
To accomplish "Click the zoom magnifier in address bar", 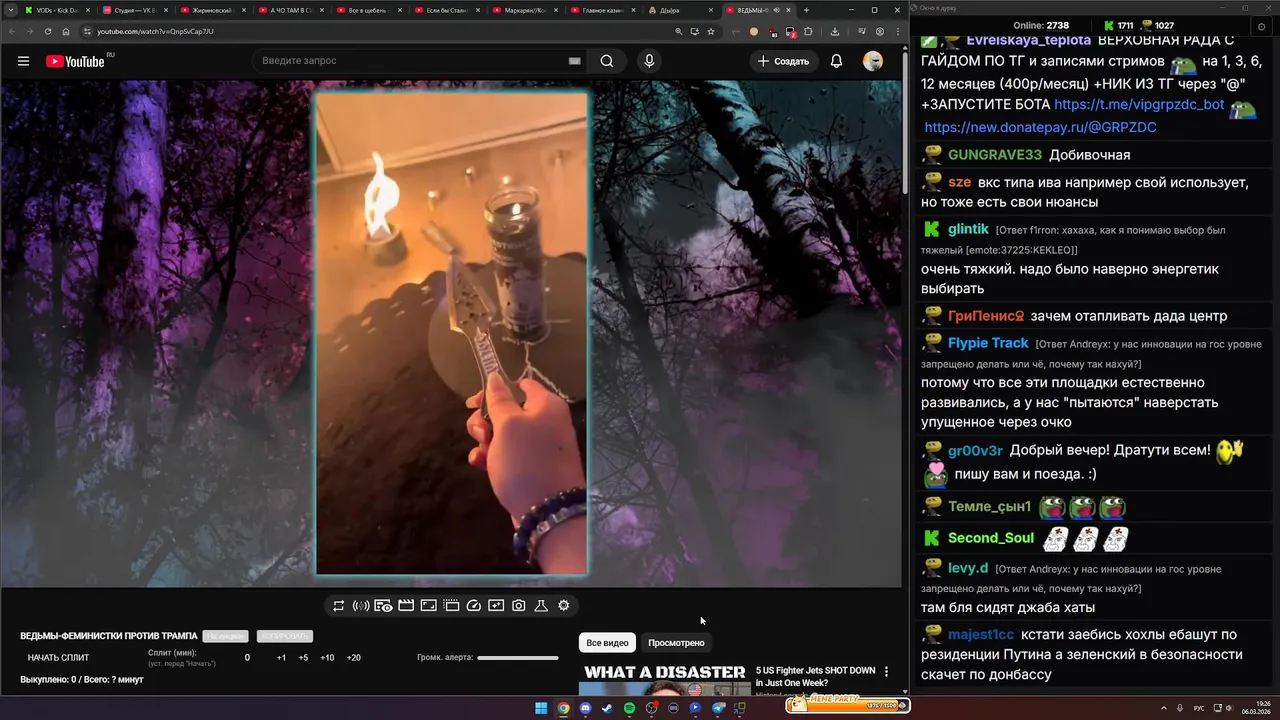I will (x=679, y=31).
